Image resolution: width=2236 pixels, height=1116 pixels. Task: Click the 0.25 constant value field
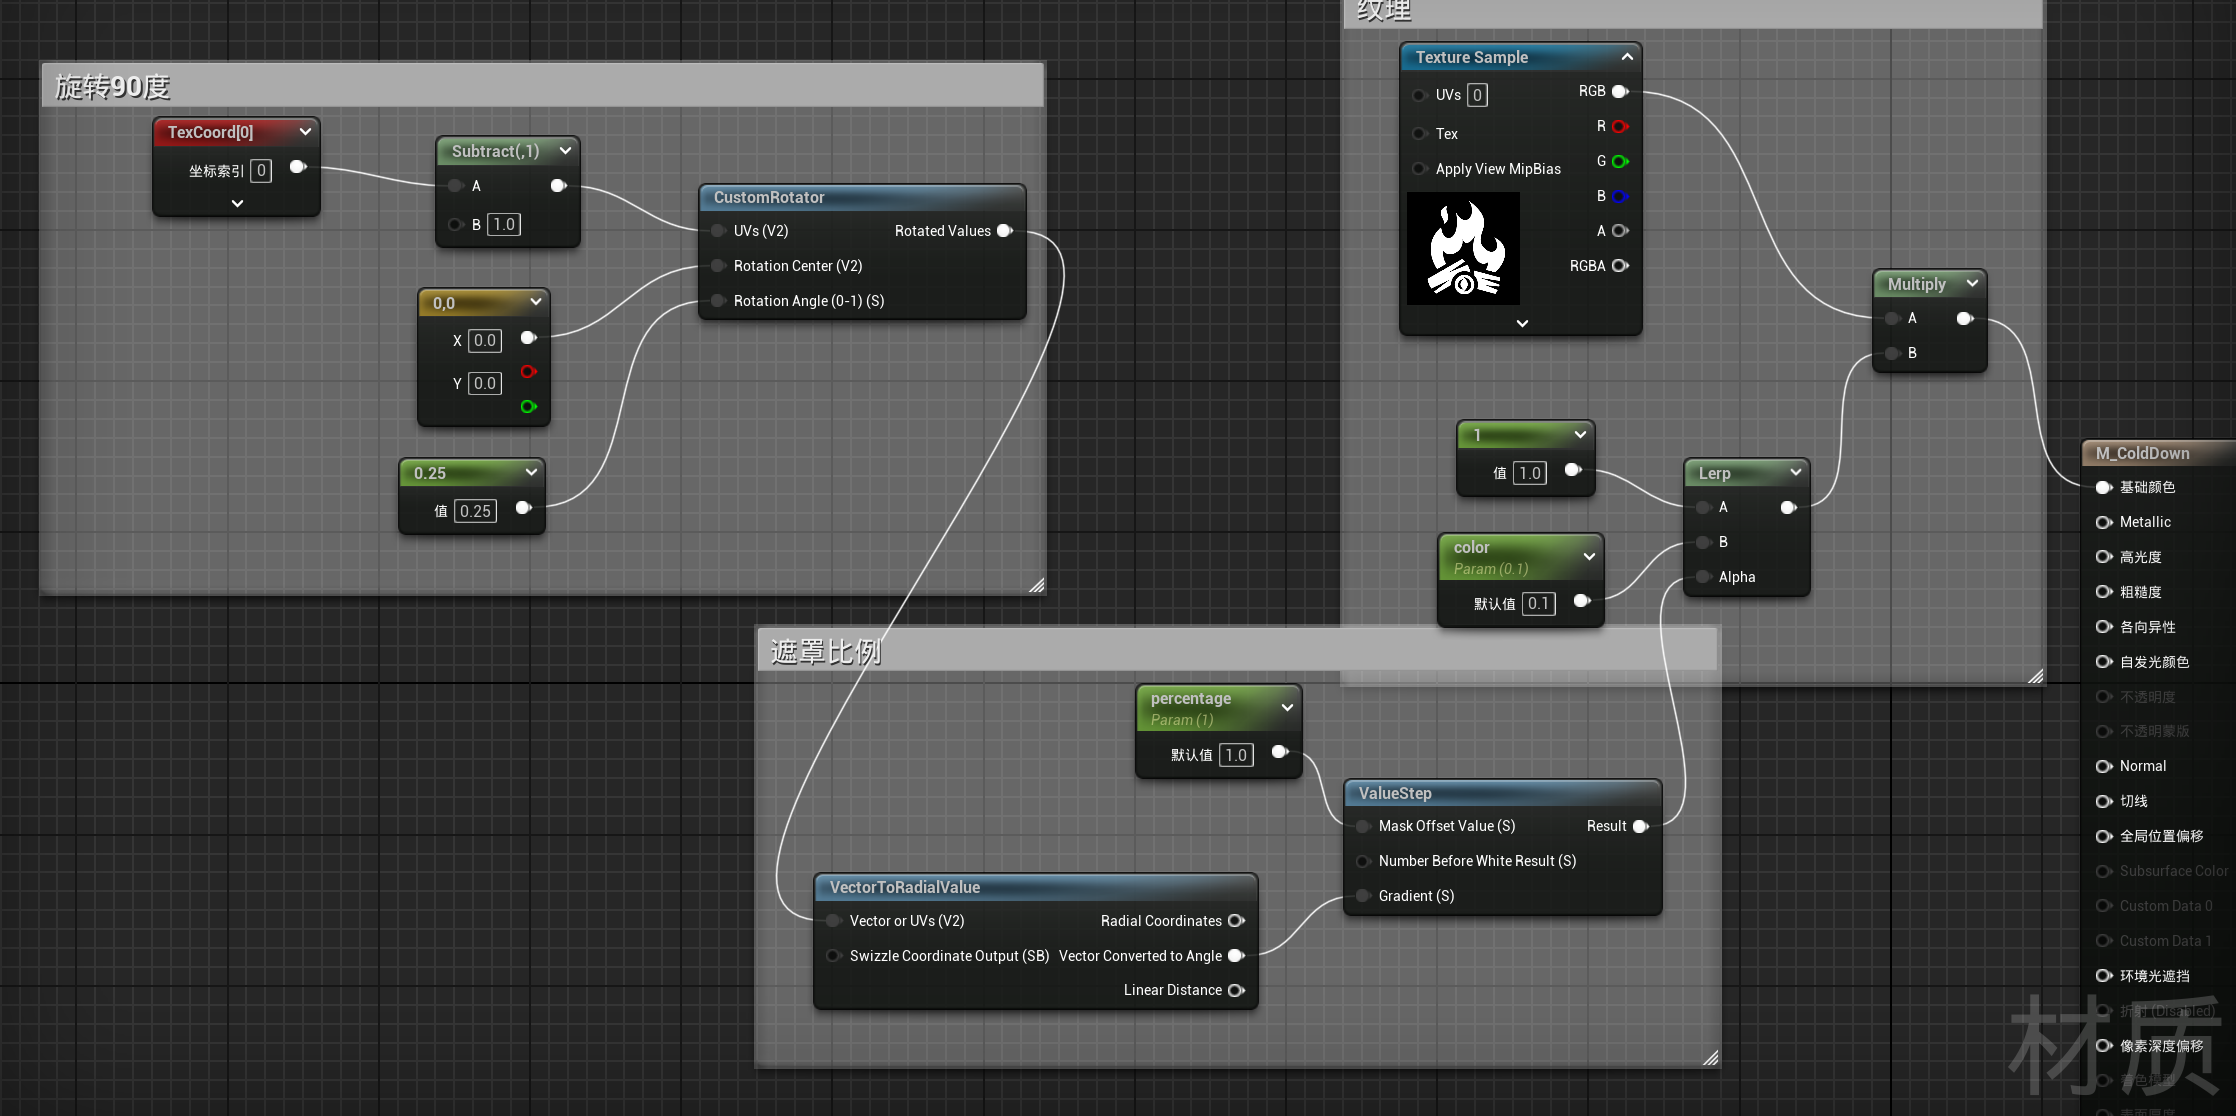point(475,511)
